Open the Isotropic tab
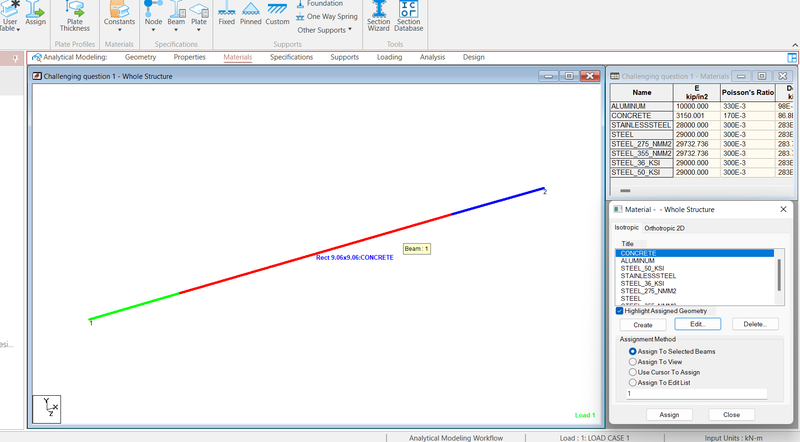The image size is (800, 442). (626, 228)
